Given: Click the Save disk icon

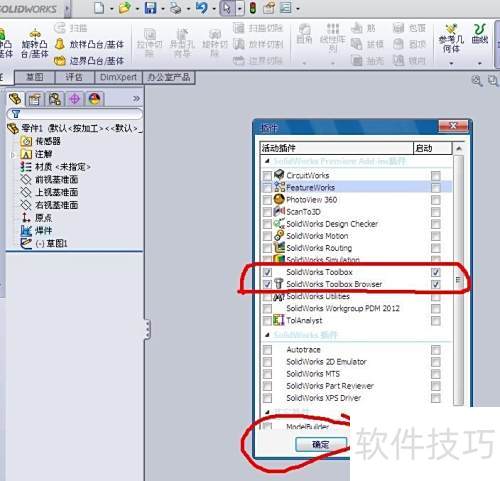Looking at the screenshot, I should click(150, 8).
